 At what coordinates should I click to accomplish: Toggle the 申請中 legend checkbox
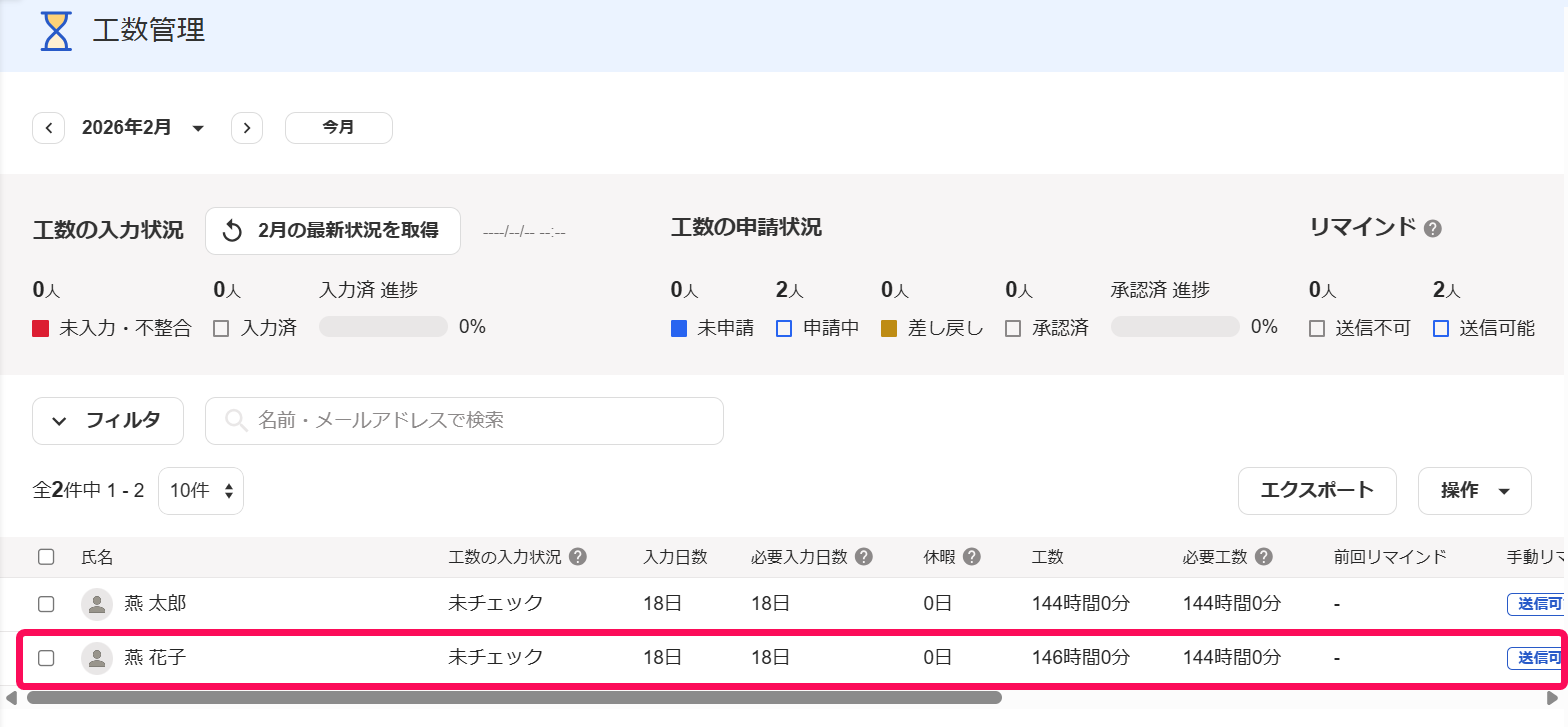click(x=784, y=328)
